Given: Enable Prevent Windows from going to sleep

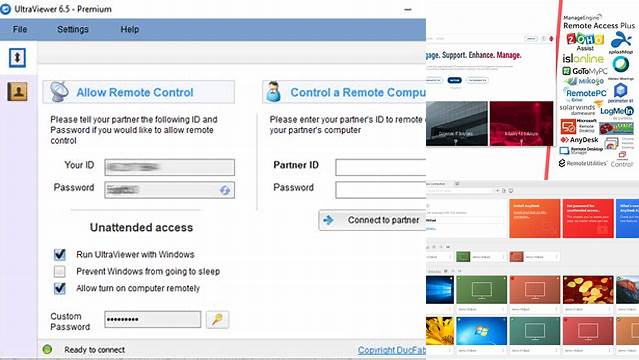Looking at the screenshot, I should (59, 272).
